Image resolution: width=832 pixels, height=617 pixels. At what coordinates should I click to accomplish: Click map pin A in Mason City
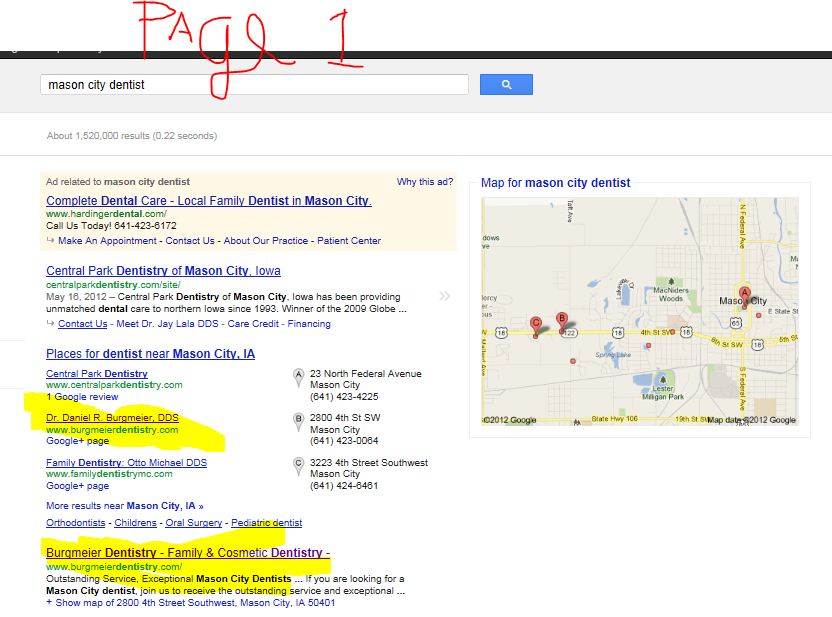pyautogui.click(x=744, y=297)
